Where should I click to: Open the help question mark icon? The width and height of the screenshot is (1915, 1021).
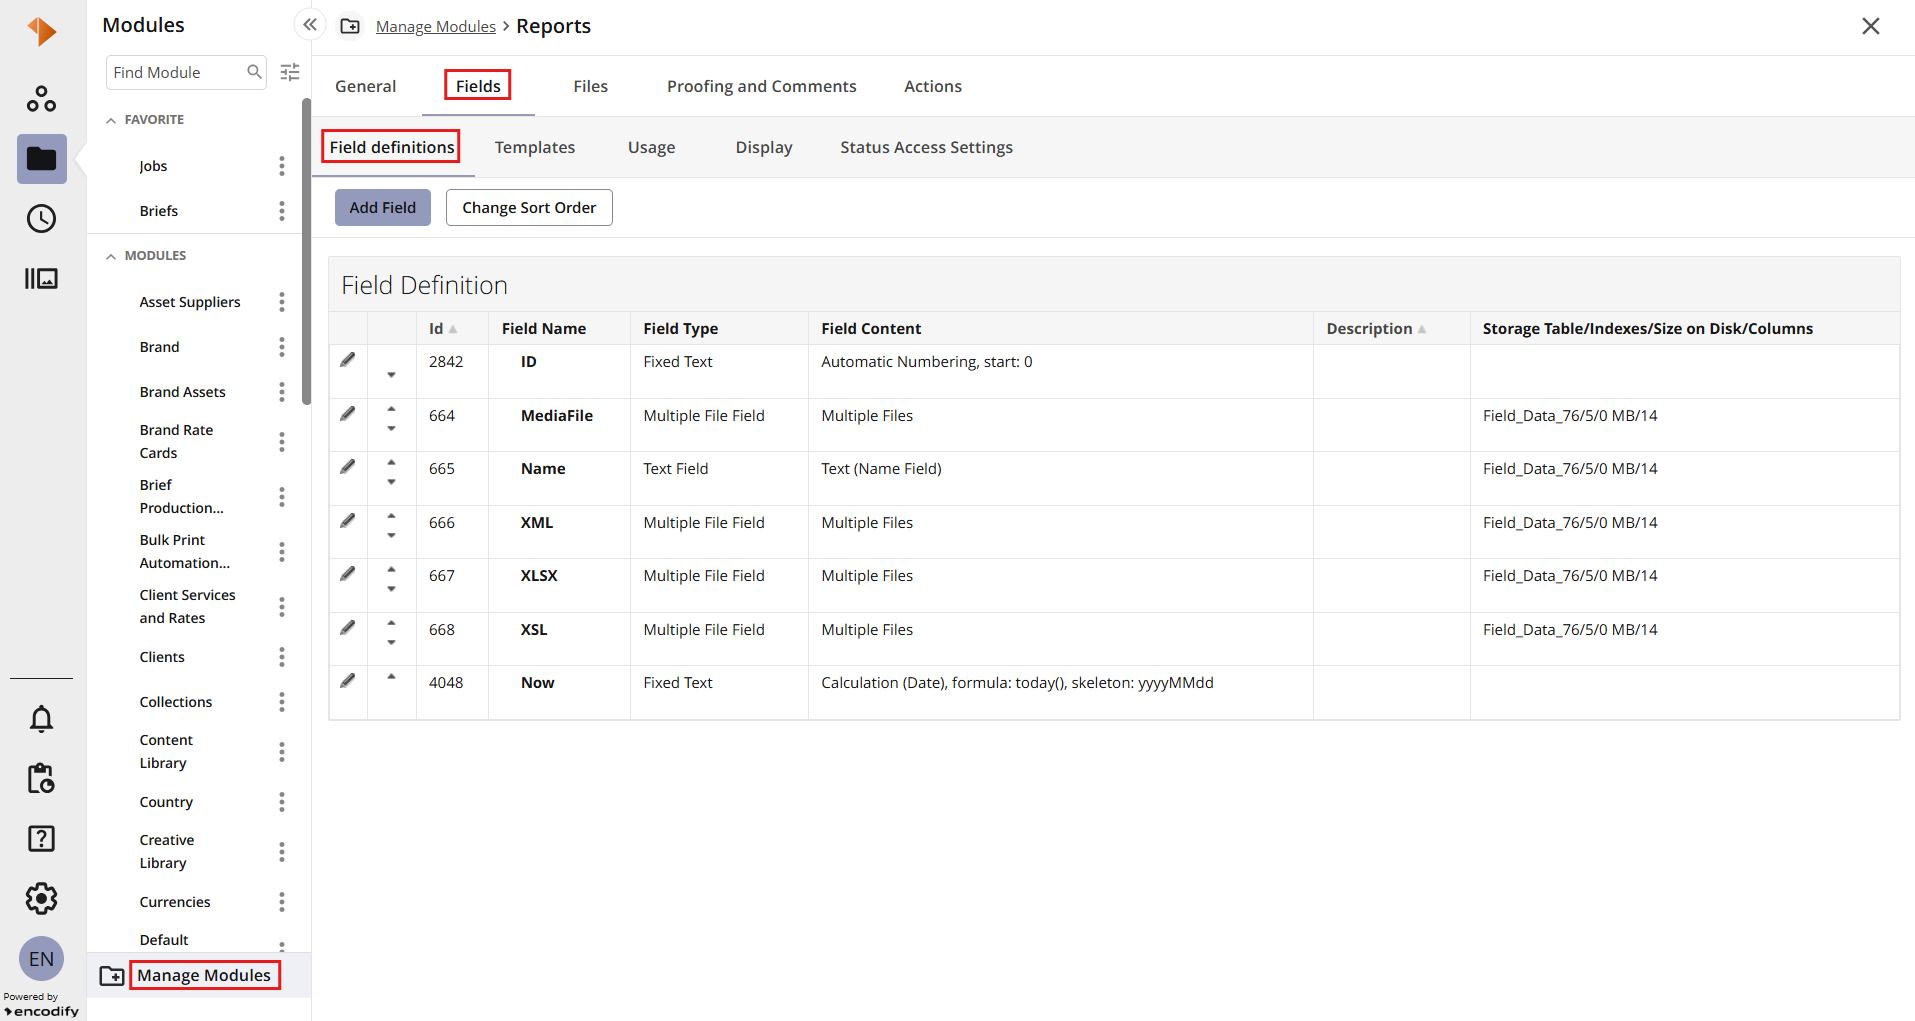(x=41, y=838)
